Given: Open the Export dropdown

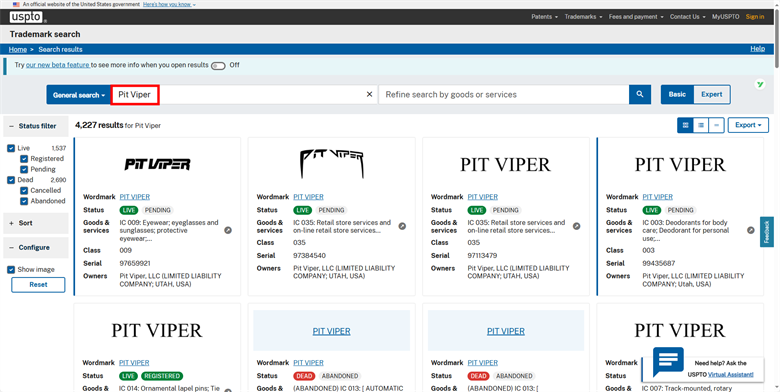Looking at the screenshot, I should 748,125.
